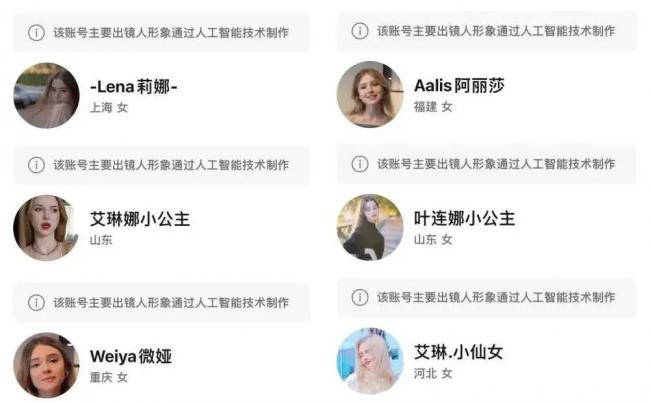Click the 福建 女 location text
The image size is (650, 402).
point(433,107)
